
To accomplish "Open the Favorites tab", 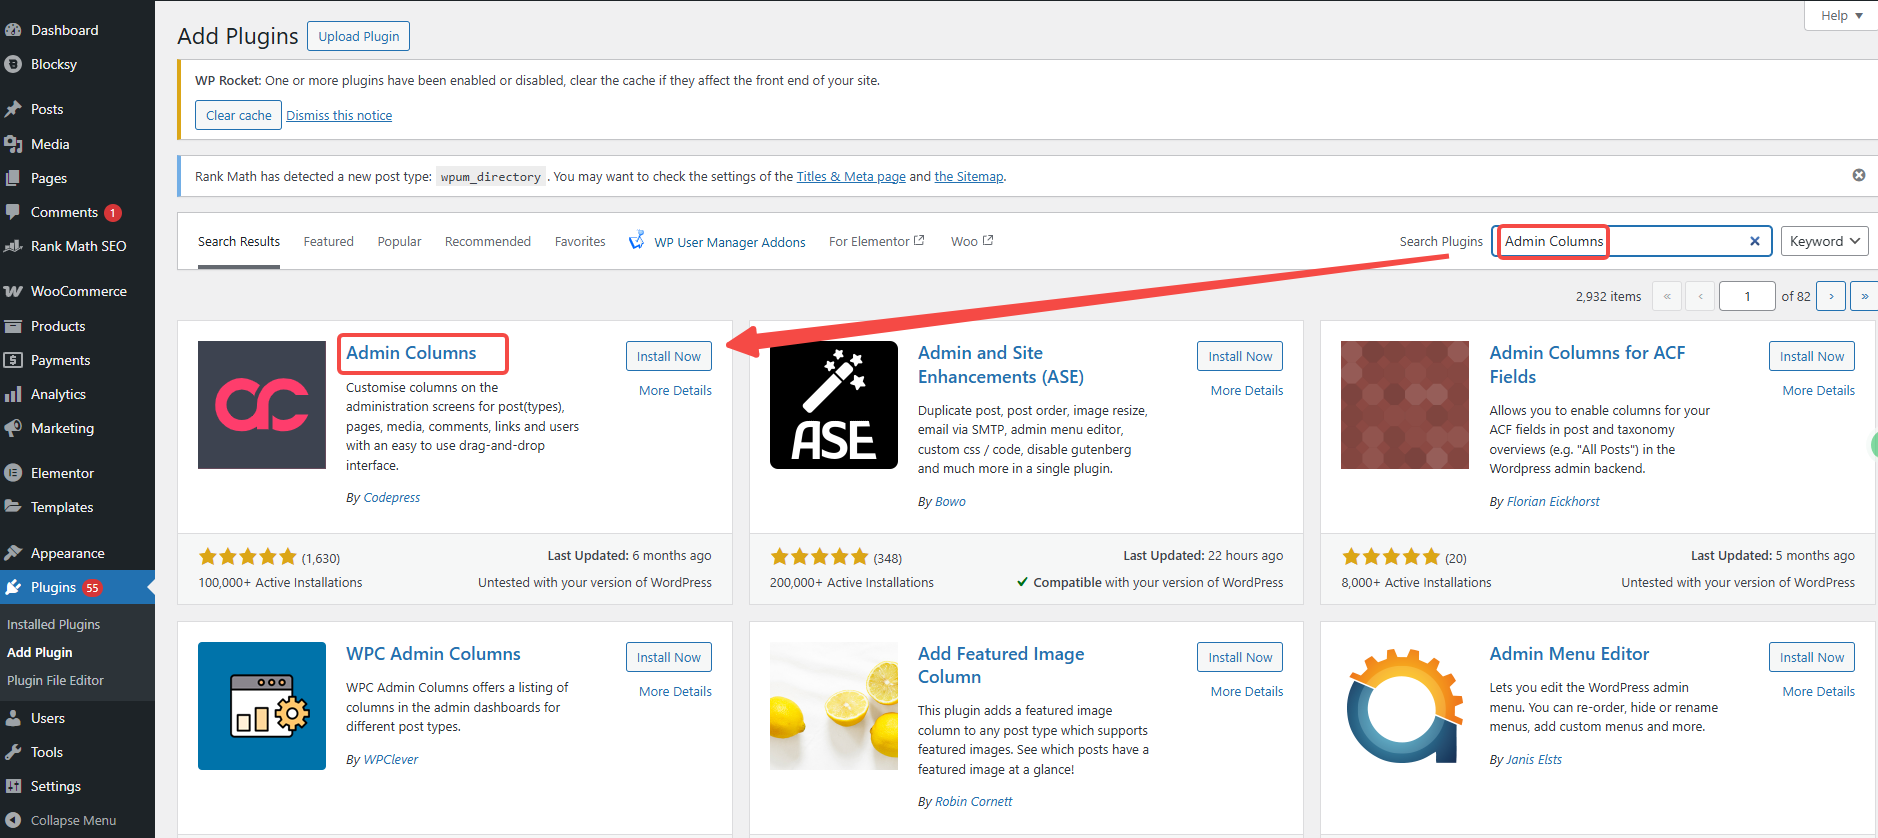I will (580, 242).
